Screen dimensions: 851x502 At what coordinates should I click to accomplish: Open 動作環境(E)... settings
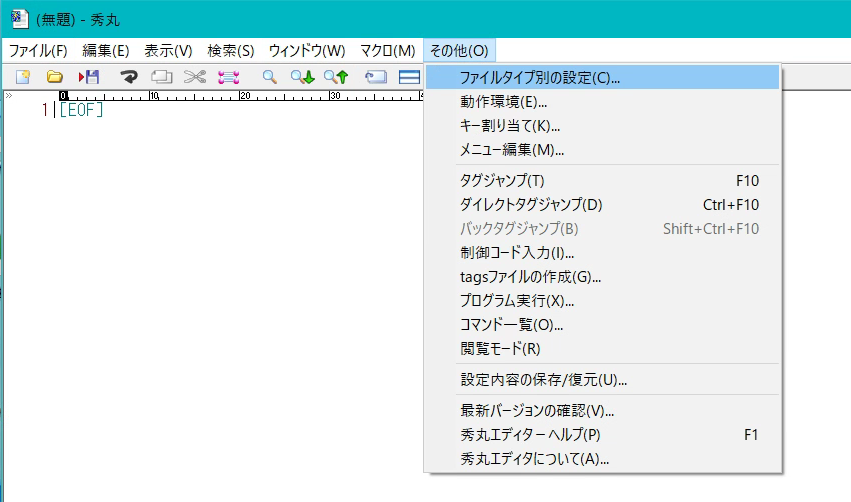[602, 101]
